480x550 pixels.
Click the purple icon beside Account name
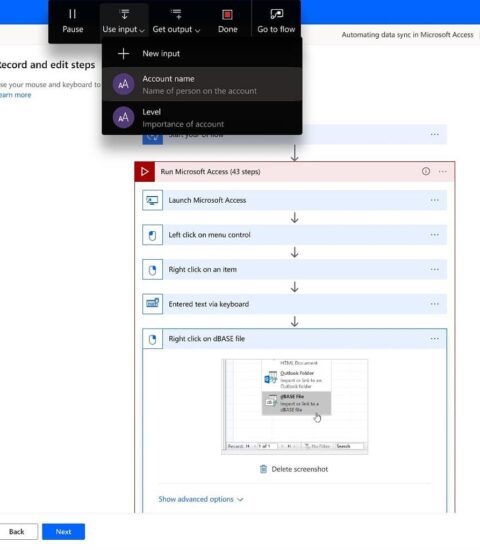[123, 84]
